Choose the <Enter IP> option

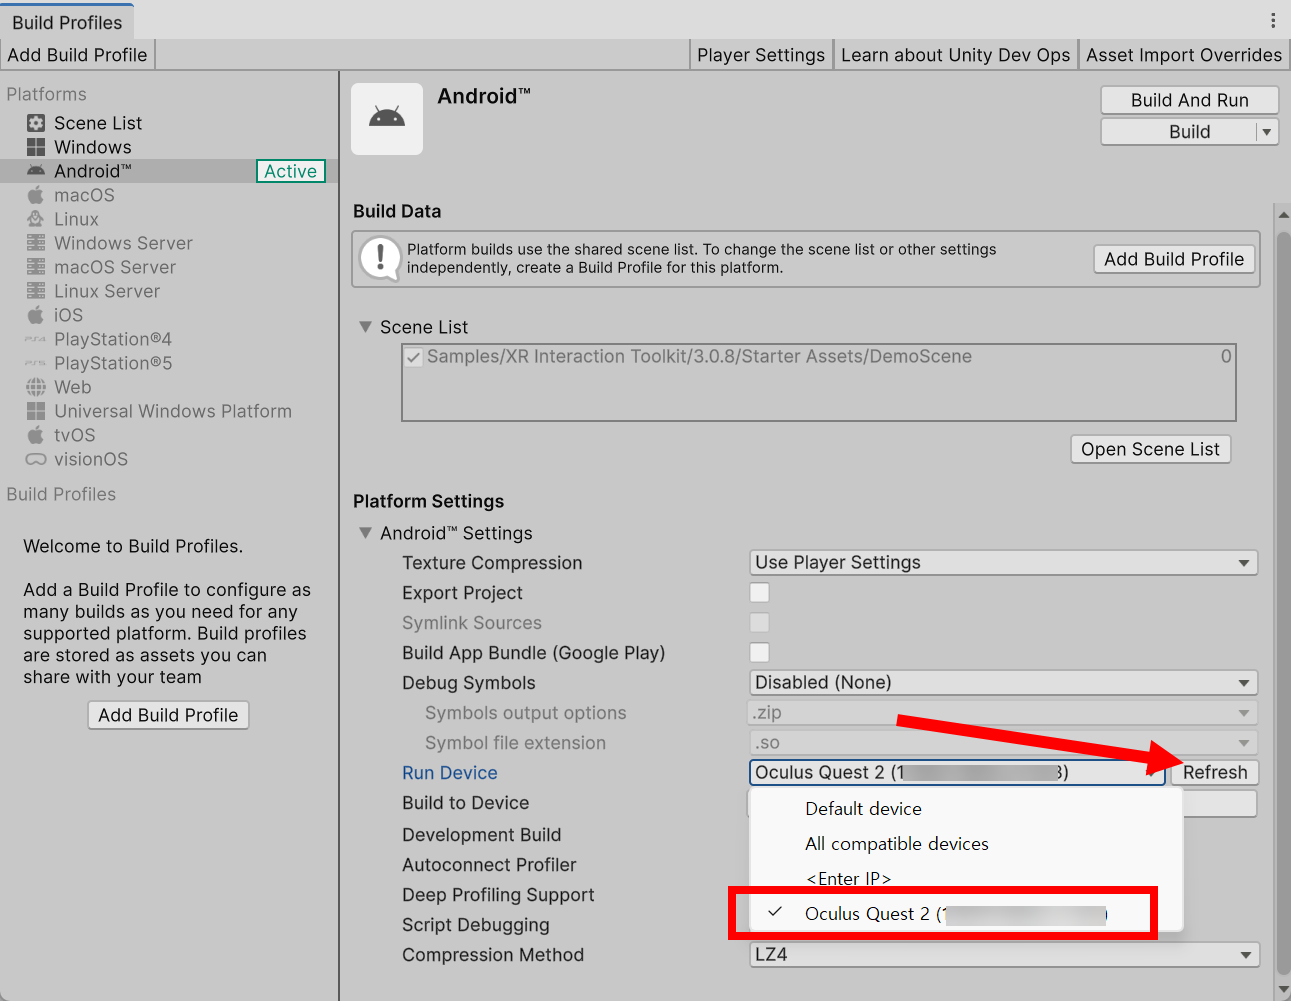point(966,878)
